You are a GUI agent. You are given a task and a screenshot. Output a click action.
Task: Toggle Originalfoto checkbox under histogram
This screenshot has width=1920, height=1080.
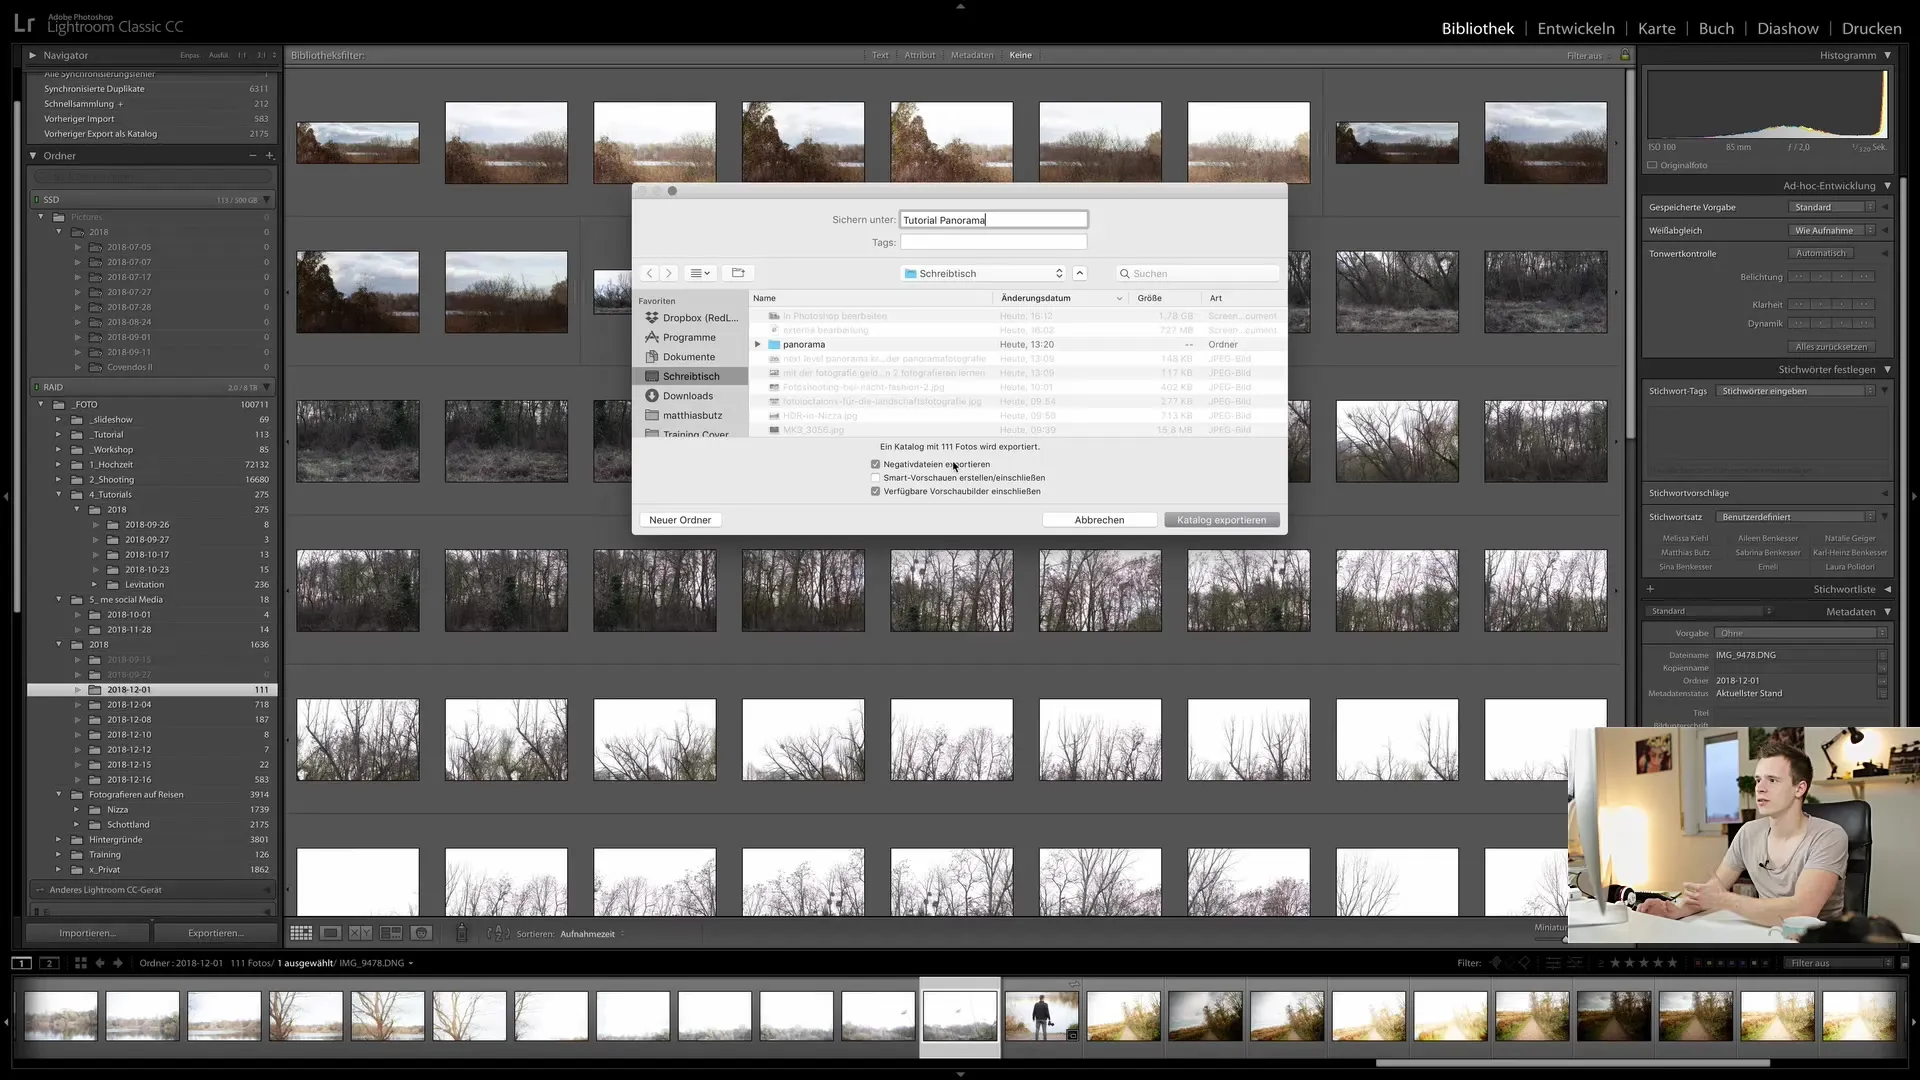1653,165
